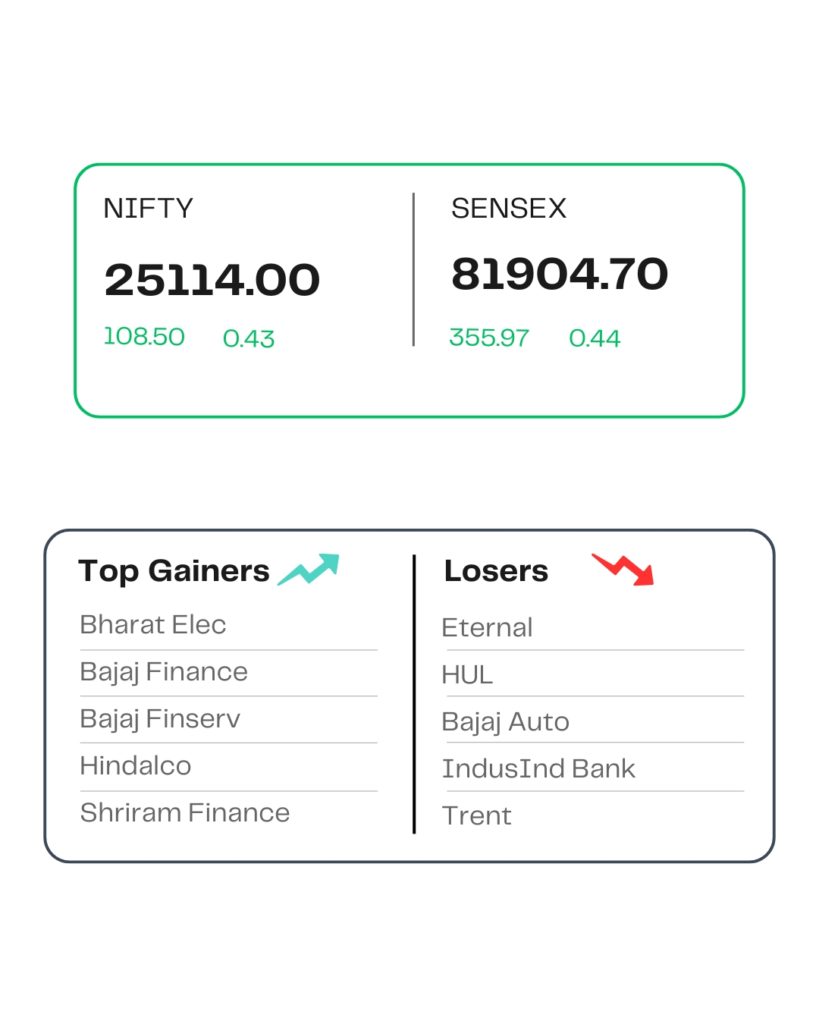The image size is (819, 1024).
Task: Click Trent in the Losers list
Action: coord(477,816)
